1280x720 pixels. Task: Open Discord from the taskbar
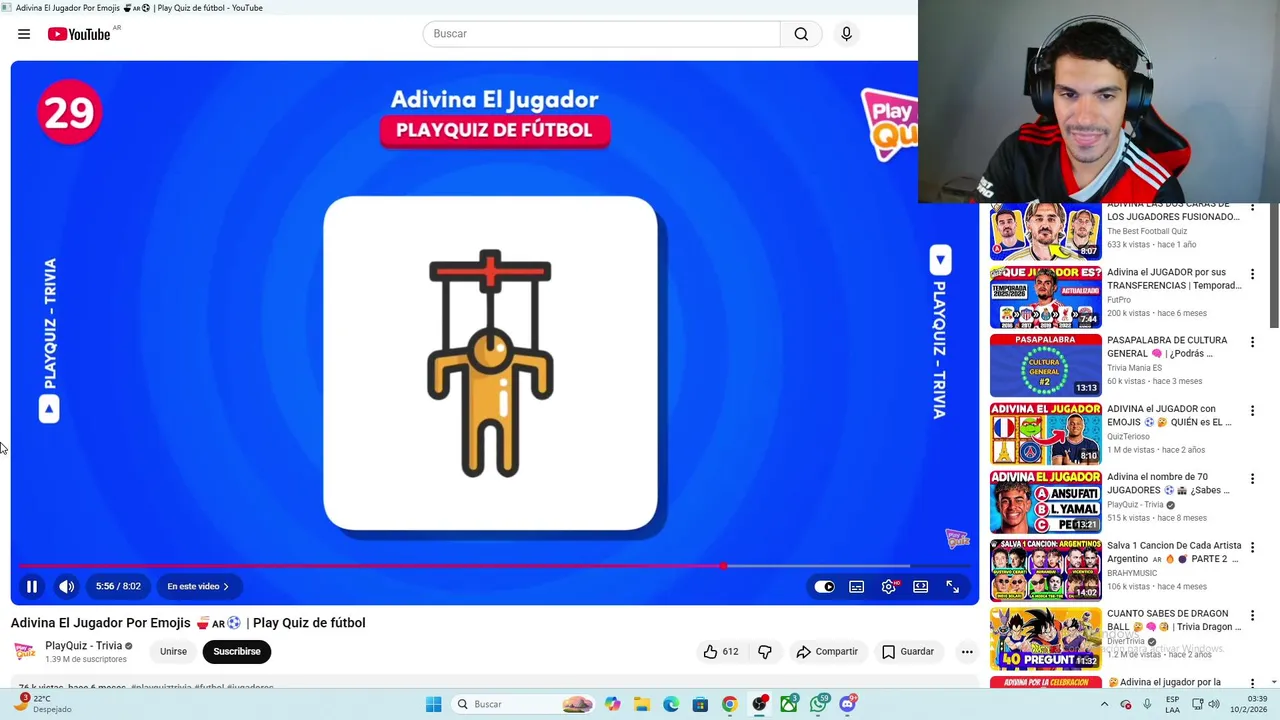(848, 705)
